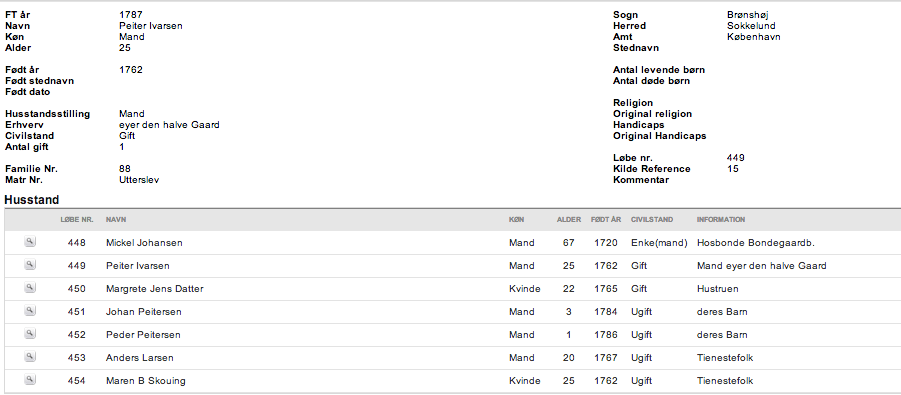This screenshot has height=395, width=901.
Task: Click the Brønshøj Sogn value
Action: point(748,15)
